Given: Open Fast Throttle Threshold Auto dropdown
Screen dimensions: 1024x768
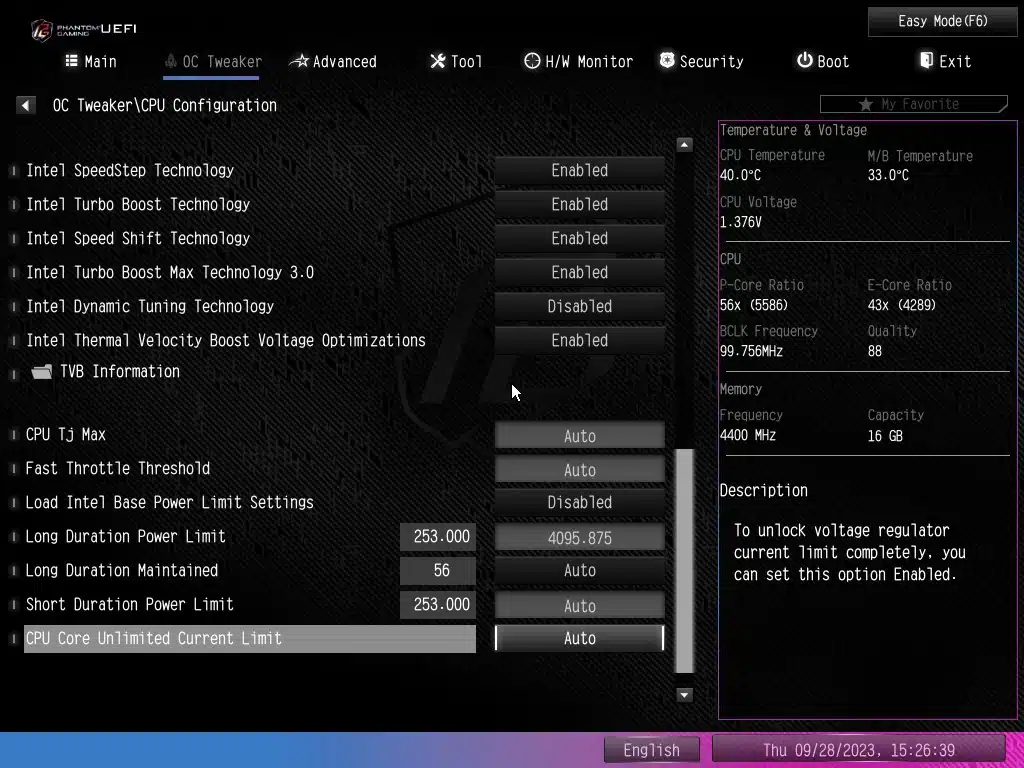Looking at the screenshot, I should pyautogui.click(x=579, y=470).
